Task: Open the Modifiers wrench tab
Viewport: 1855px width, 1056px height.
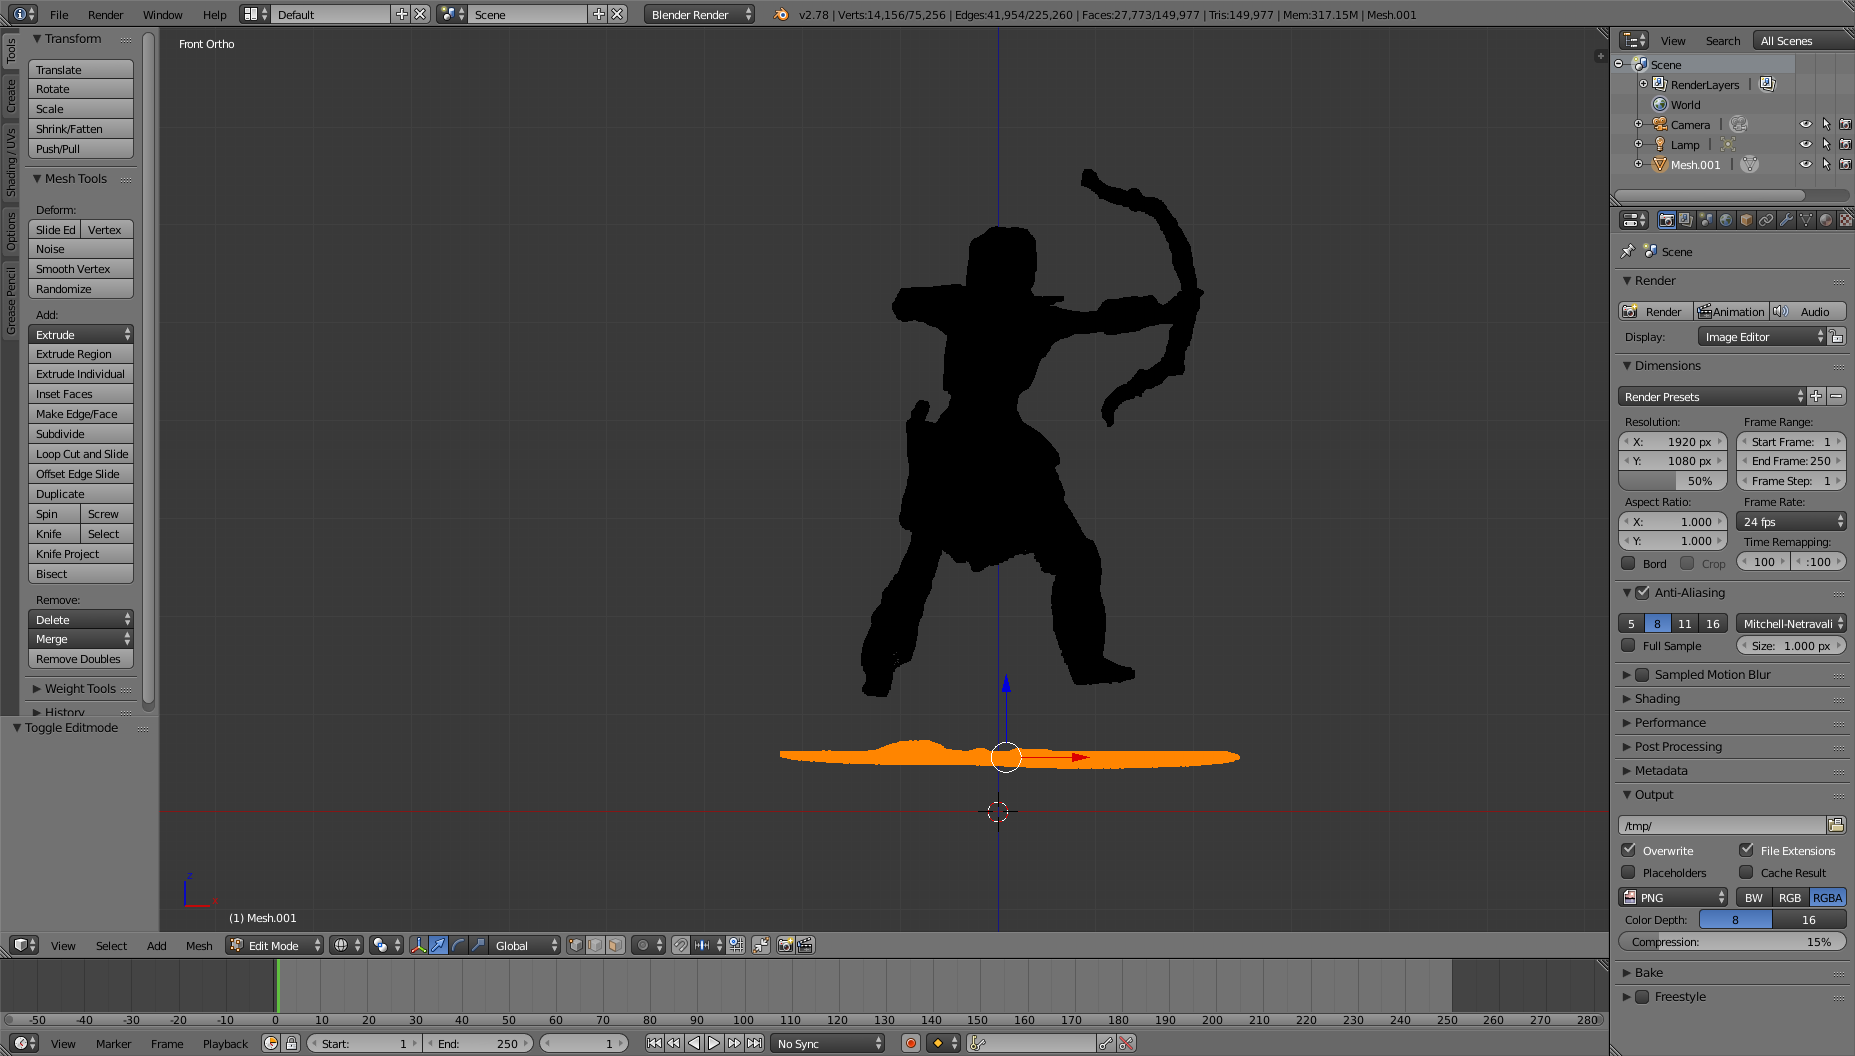Action: [1786, 220]
